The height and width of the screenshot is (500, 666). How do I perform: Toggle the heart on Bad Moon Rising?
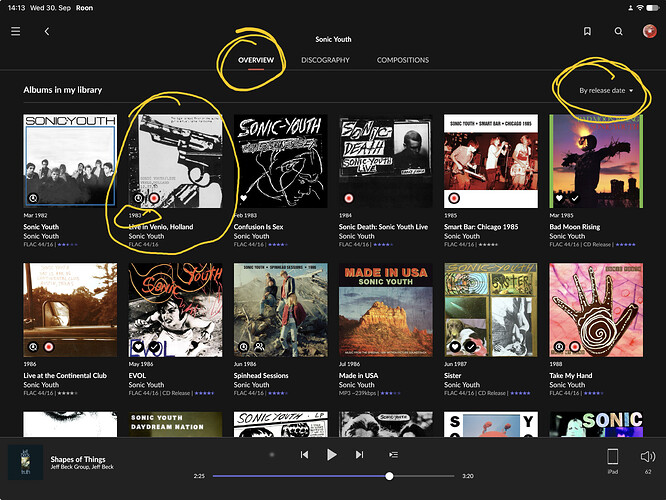[559, 198]
